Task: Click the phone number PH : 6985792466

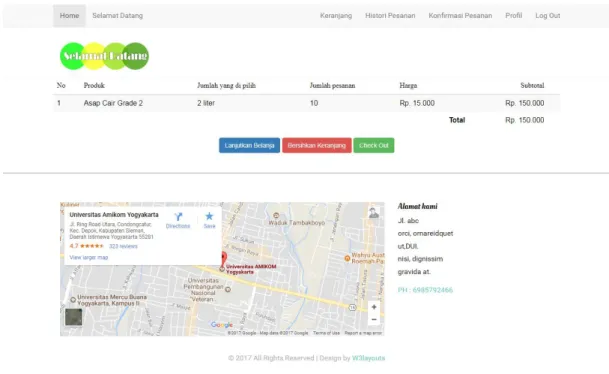Action: [425, 290]
